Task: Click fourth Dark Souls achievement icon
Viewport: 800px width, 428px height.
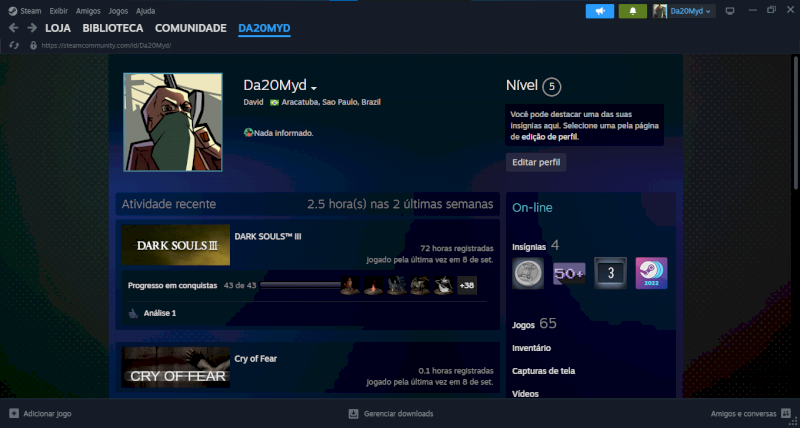Action: pyautogui.click(x=420, y=286)
